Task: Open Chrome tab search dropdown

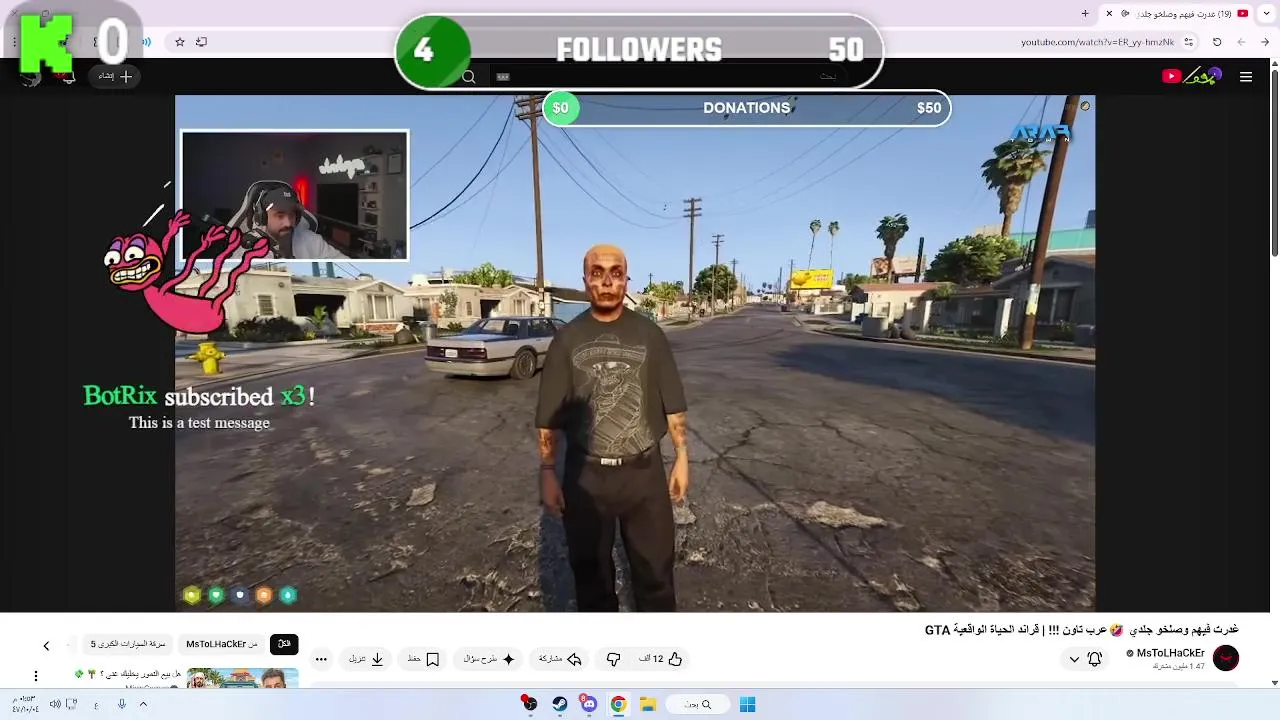Action: coord(1266,13)
